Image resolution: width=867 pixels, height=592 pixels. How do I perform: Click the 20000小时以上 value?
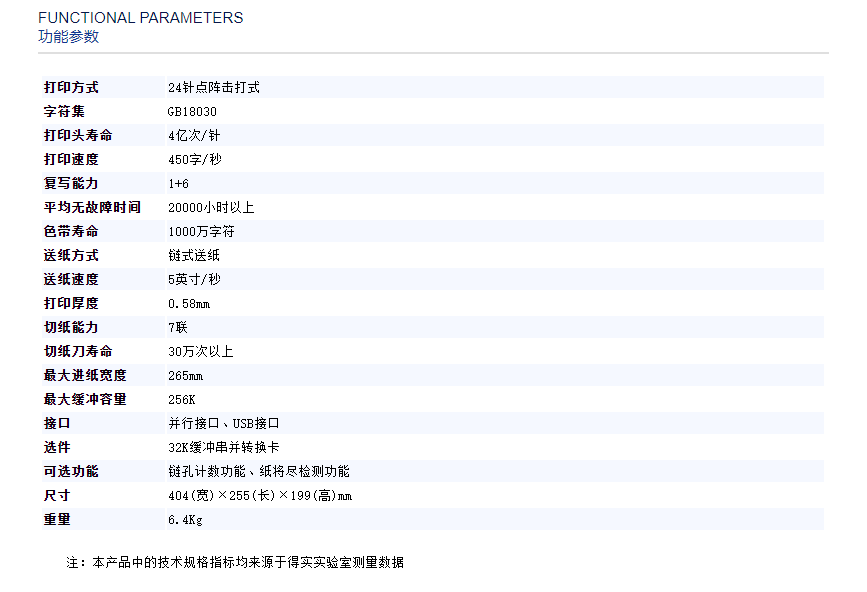coord(211,208)
